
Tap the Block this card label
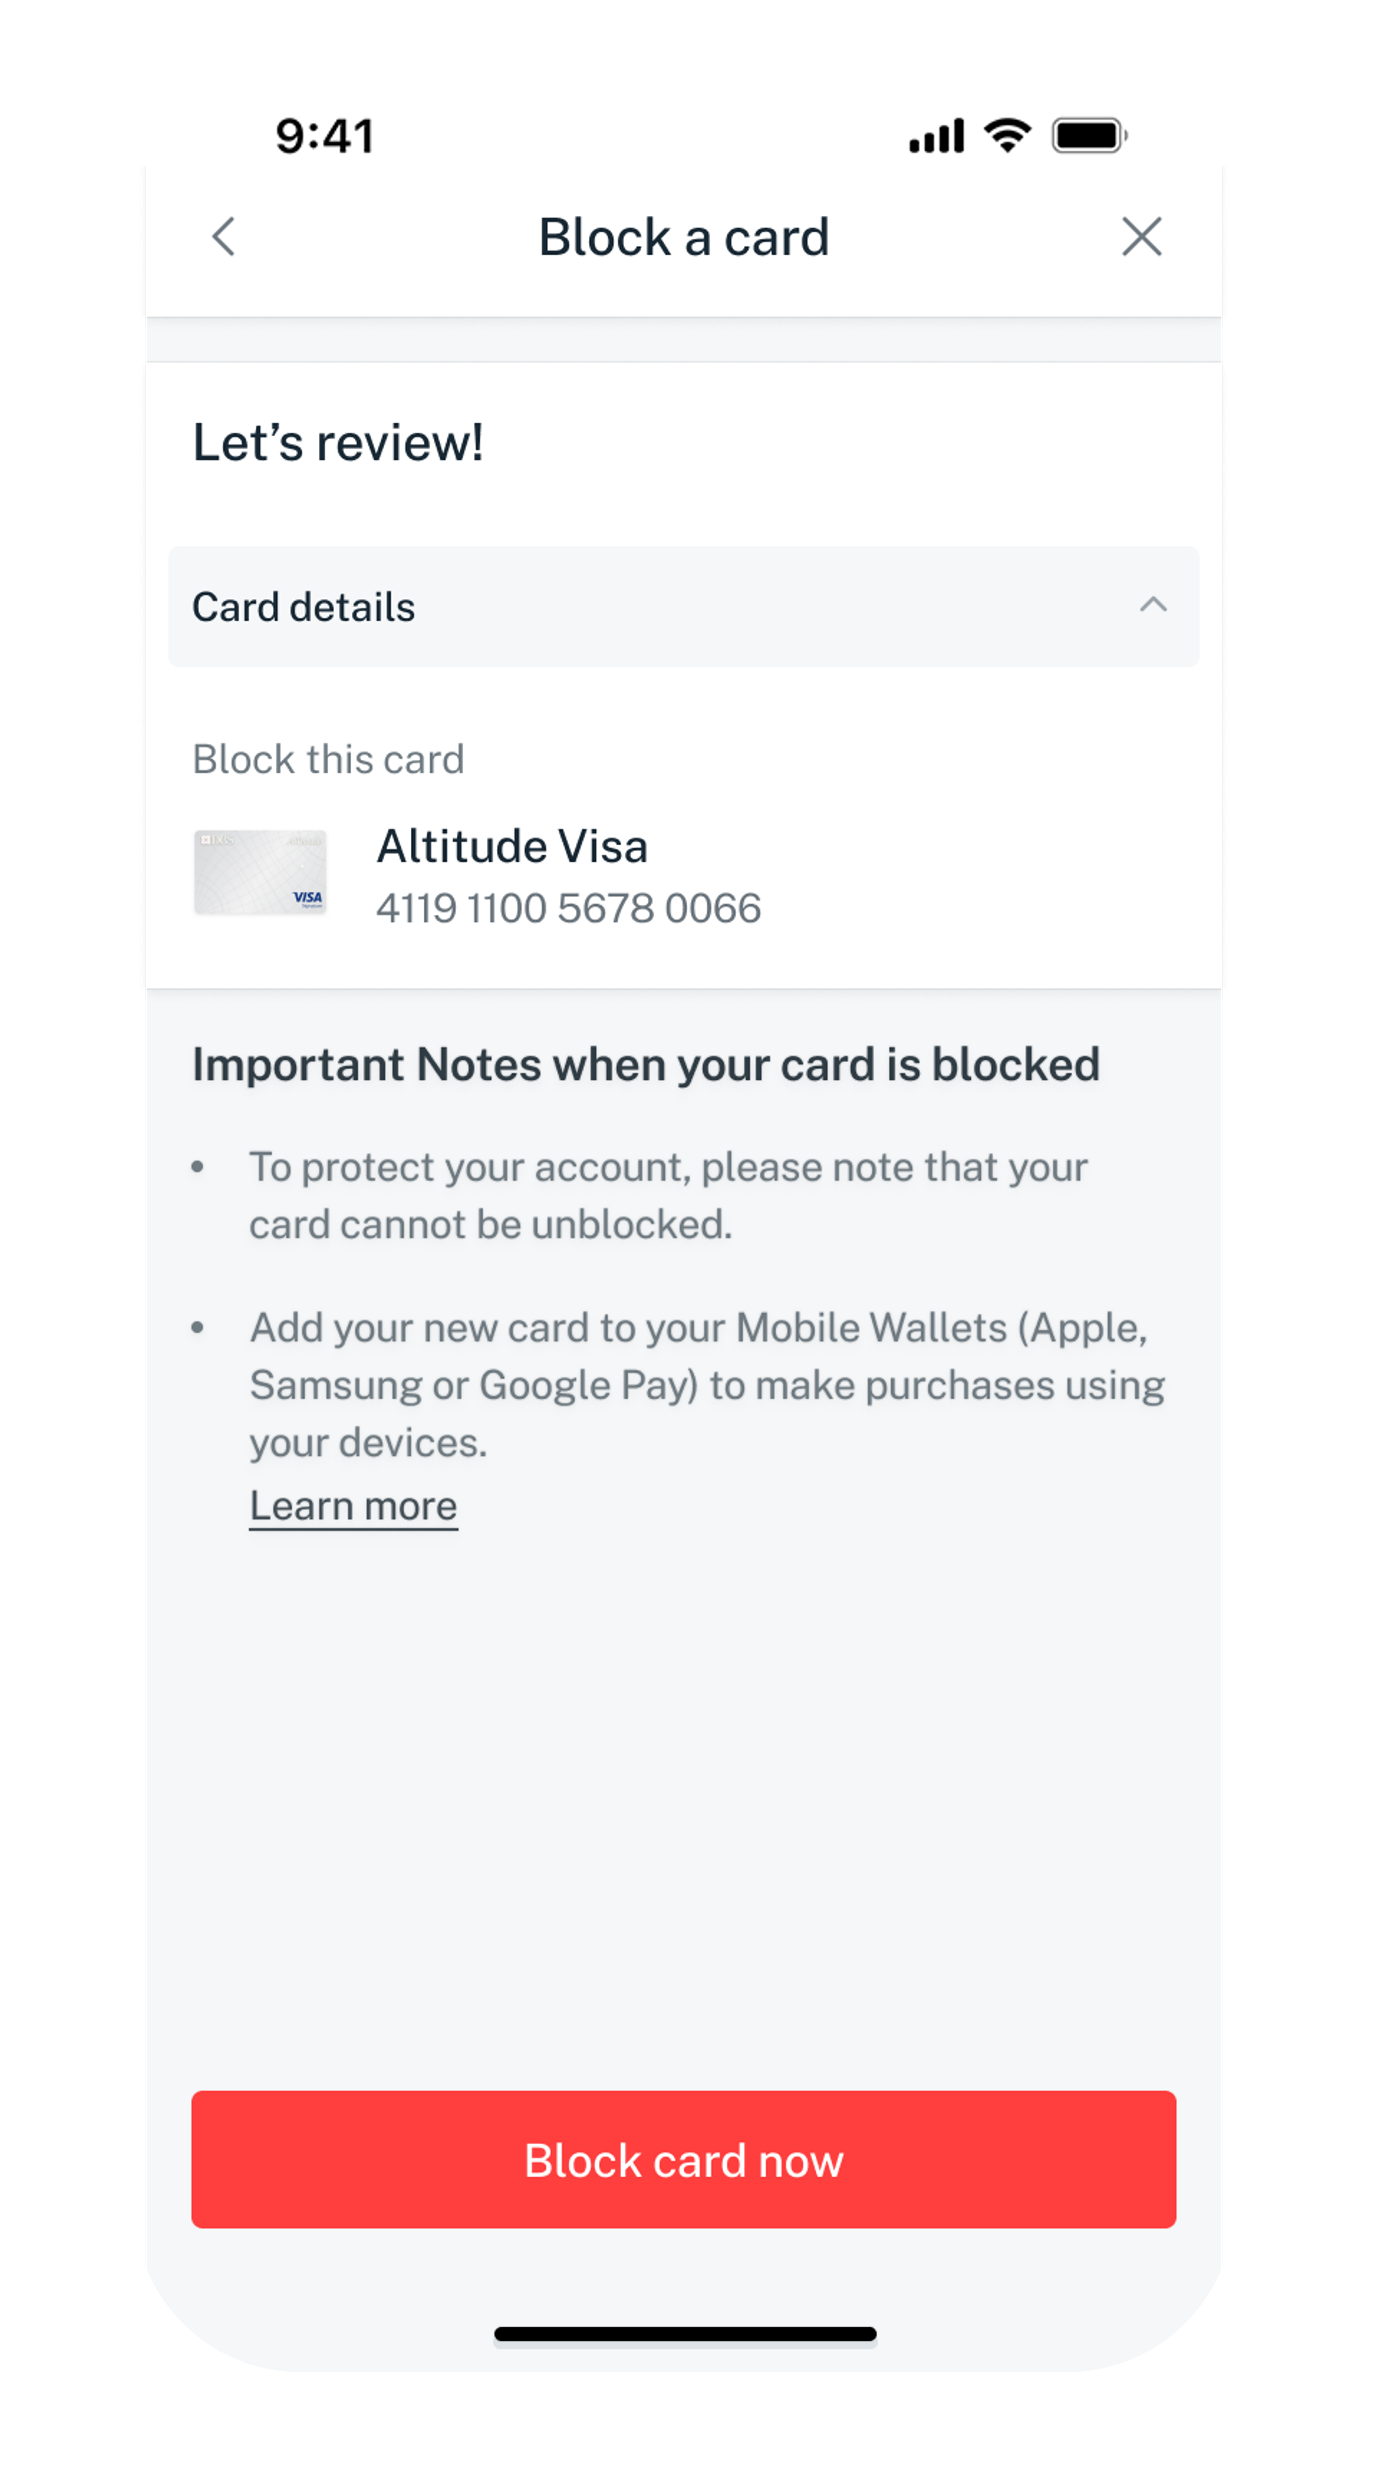tap(328, 759)
